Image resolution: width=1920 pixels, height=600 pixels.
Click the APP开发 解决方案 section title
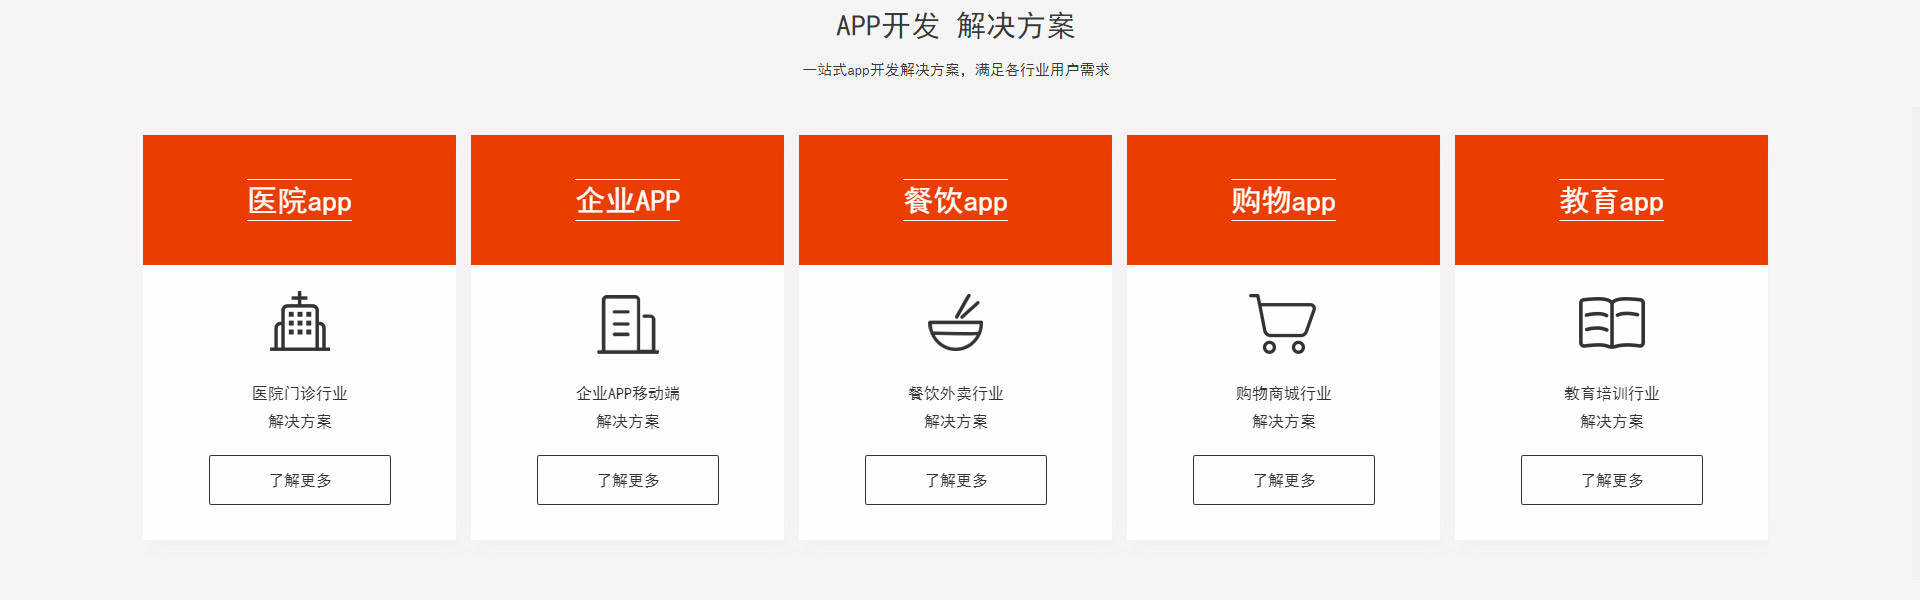pyautogui.click(x=956, y=26)
